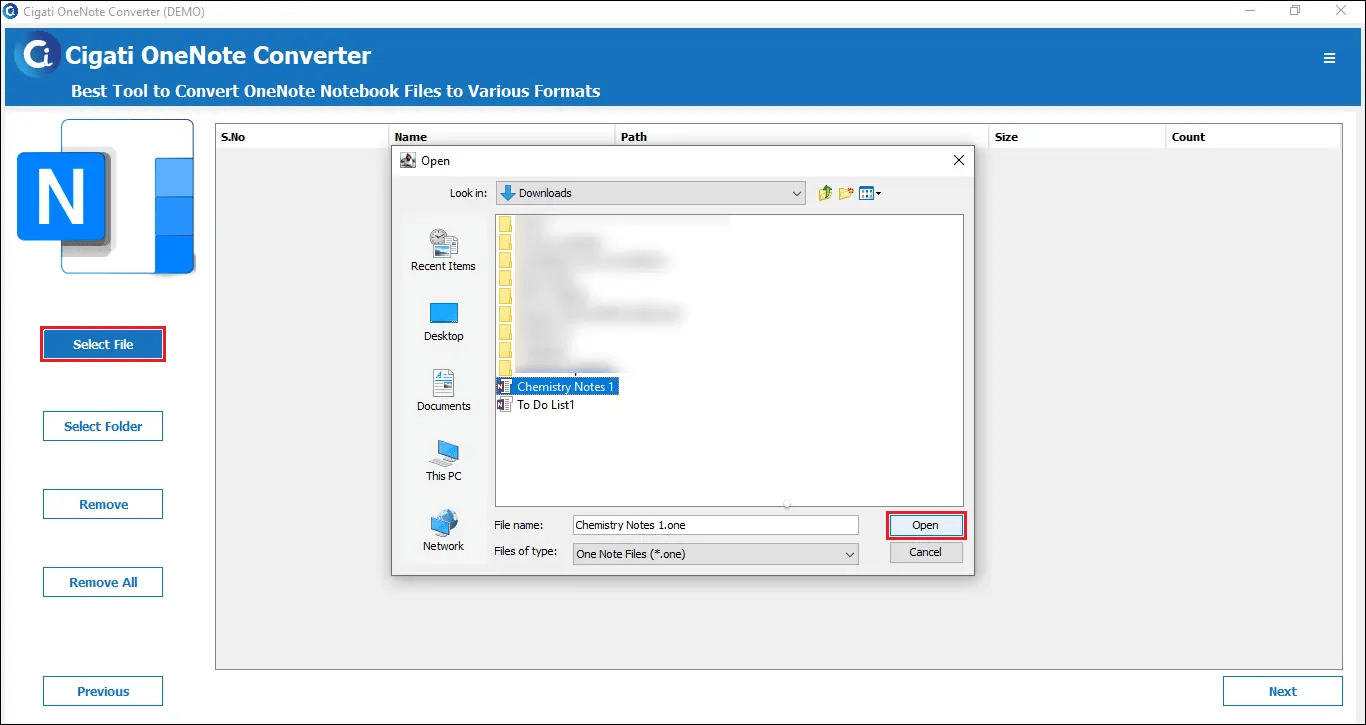Close the Open dialog with X
The height and width of the screenshot is (725, 1366).
(959, 160)
